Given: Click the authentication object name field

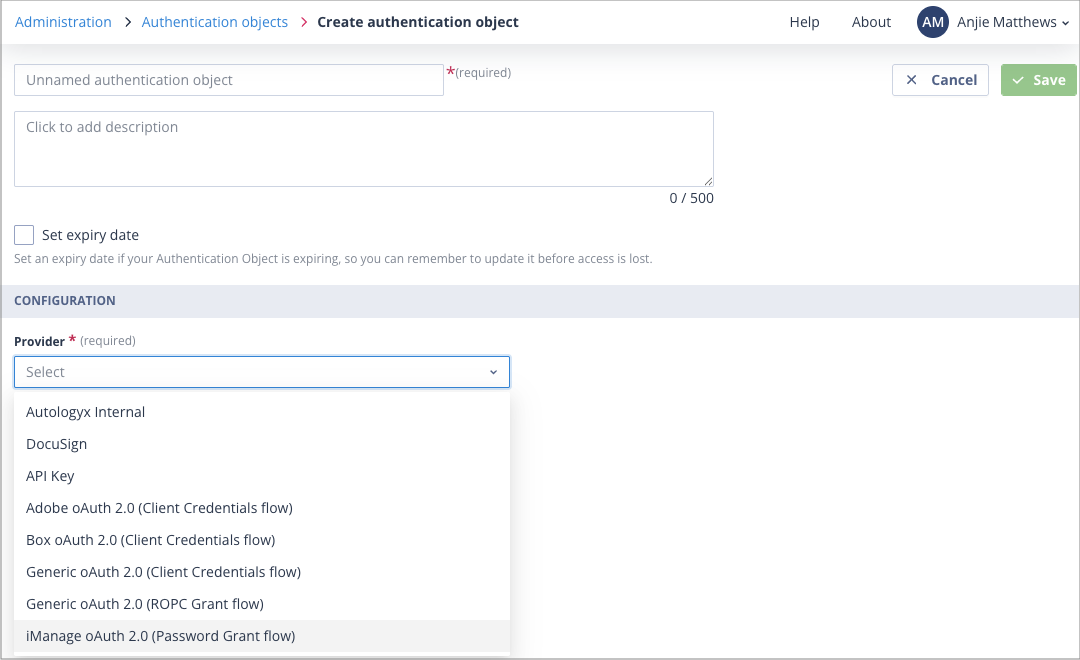Looking at the screenshot, I should [x=229, y=80].
